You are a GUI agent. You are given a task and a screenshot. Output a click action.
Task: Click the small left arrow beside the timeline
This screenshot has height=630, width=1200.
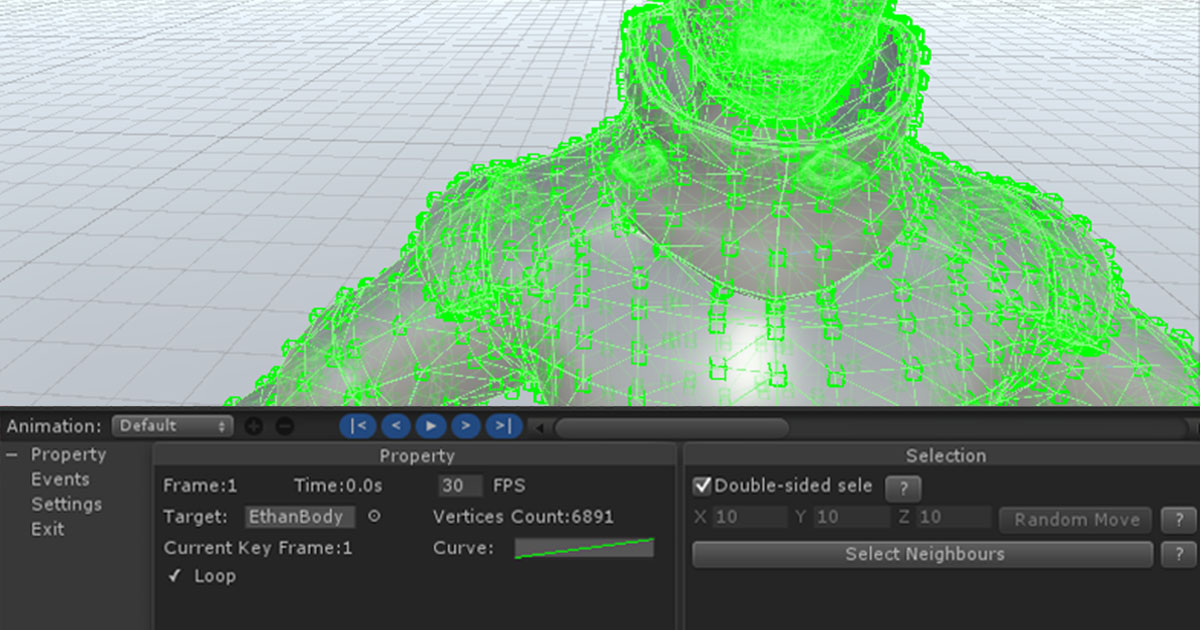(x=540, y=428)
